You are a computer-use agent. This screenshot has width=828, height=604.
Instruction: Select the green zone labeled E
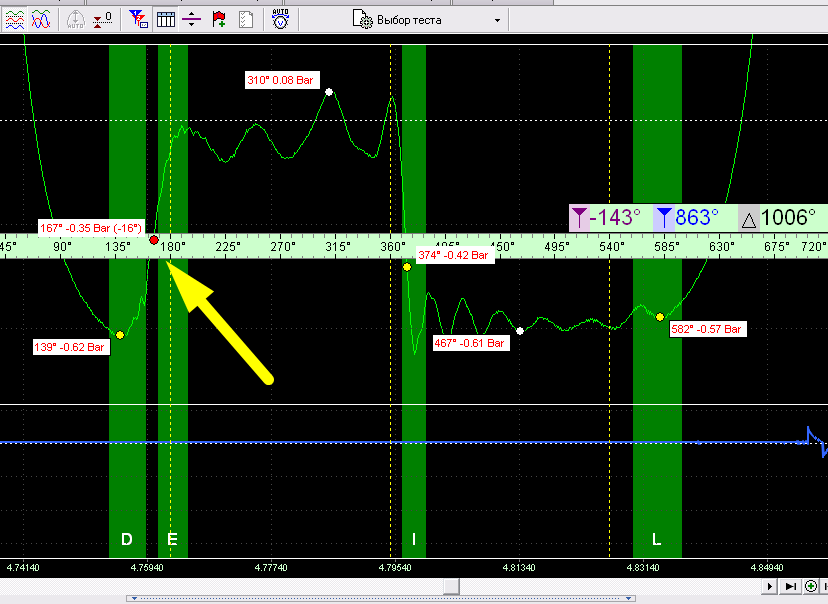point(173,301)
